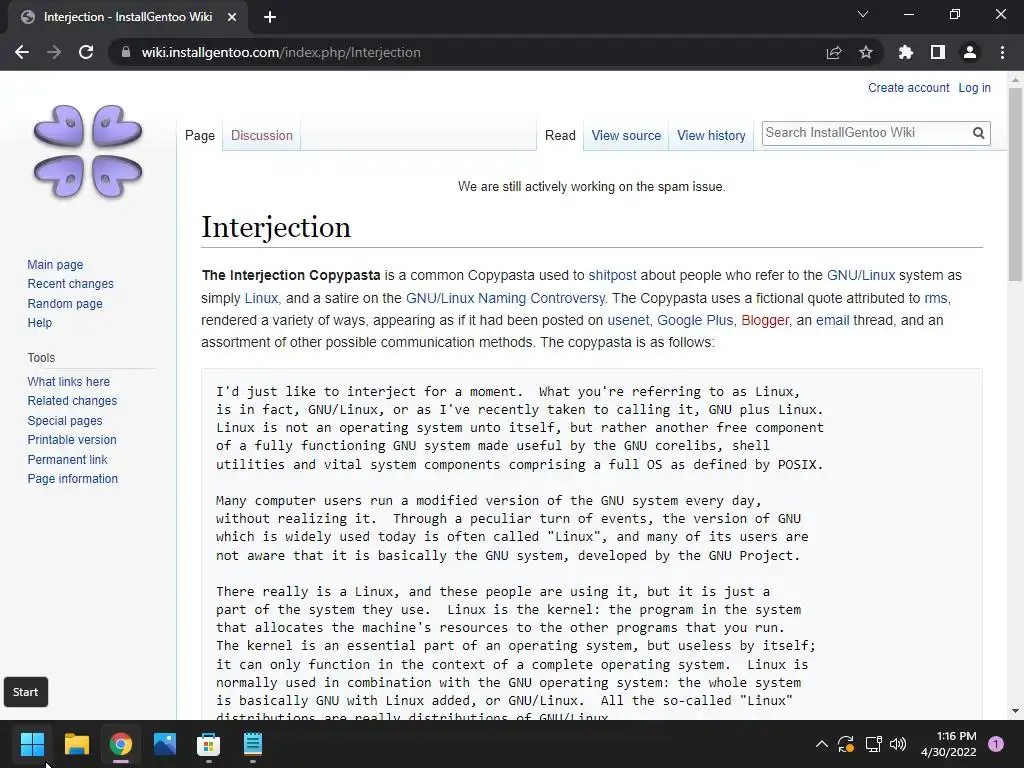Get the Permanent link
Image resolution: width=1024 pixels, height=768 pixels.
67,459
